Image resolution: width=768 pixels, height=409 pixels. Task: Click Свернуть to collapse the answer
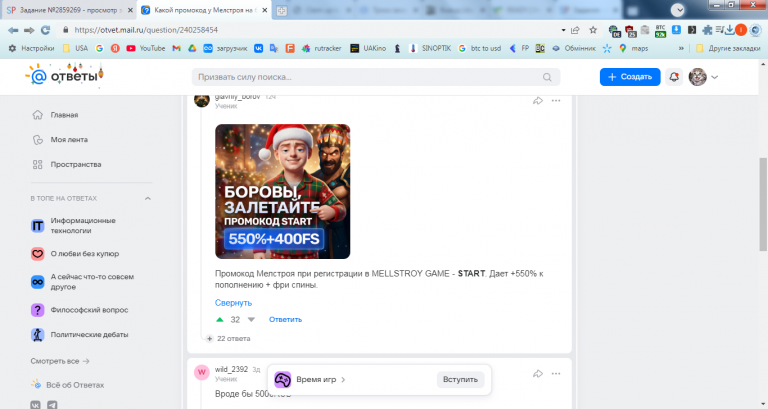233,303
